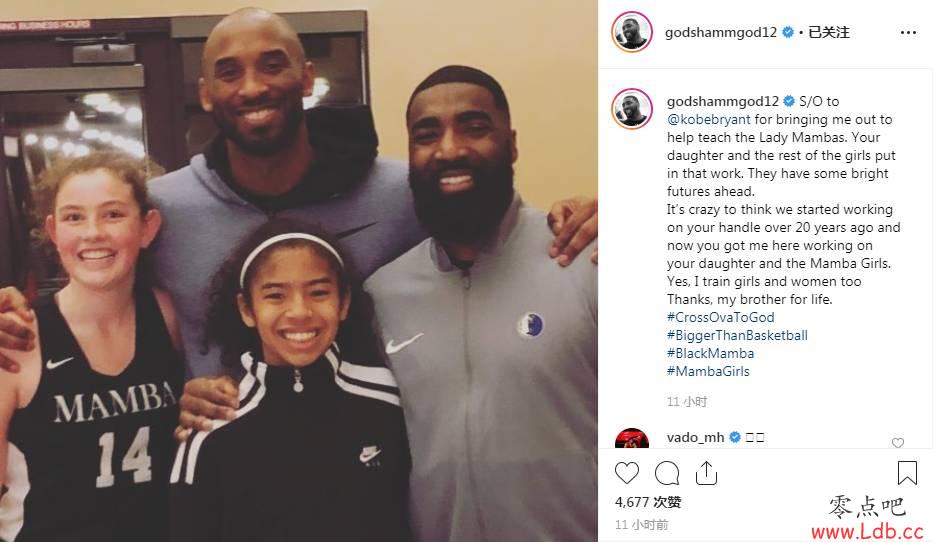Open the #CrossOvaToGod hashtag
Image resolution: width=933 pixels, height=542 pixels.
pyautogui.click(x=721, y=317)
